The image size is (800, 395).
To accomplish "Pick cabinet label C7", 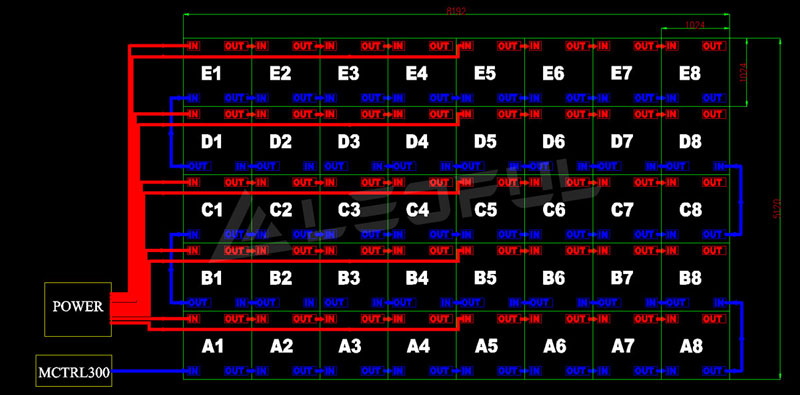I will tap(621, 210).
